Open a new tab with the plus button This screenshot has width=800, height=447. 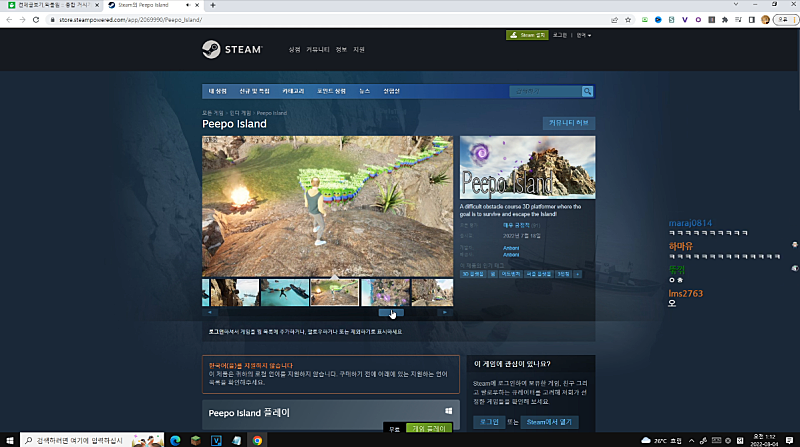[x=213, y=5]
